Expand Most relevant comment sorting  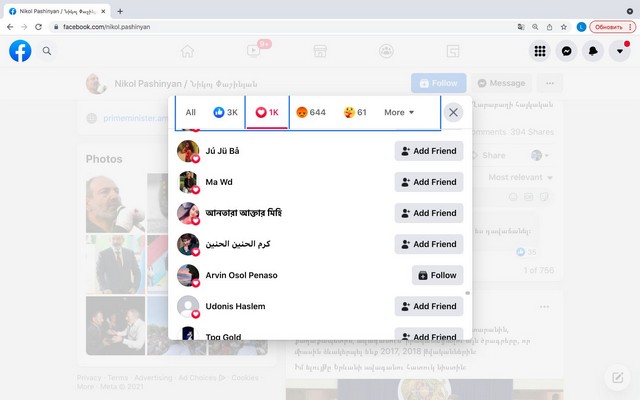pos(520,177)
